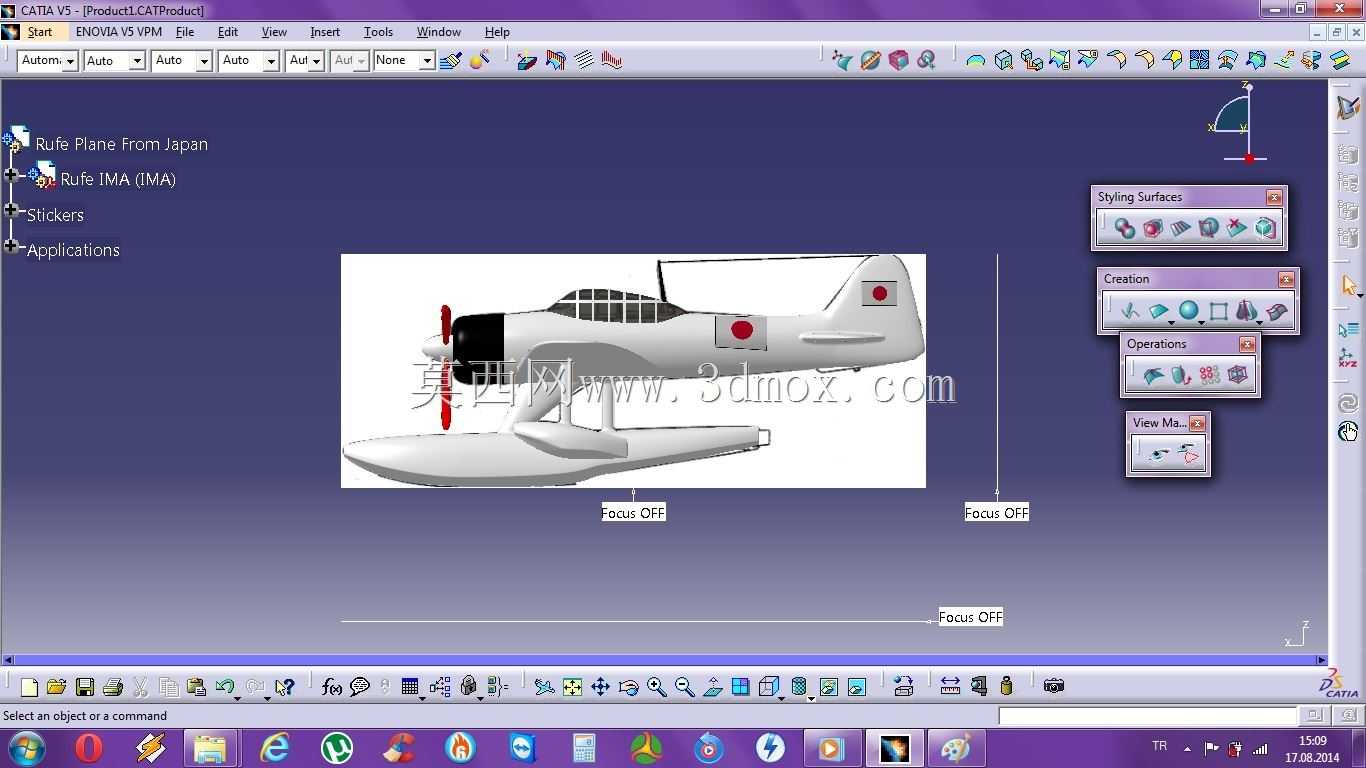Click the horizontal scrollbar below the viewport
This screenshot has width=1366, height=768.
[663, 660]
